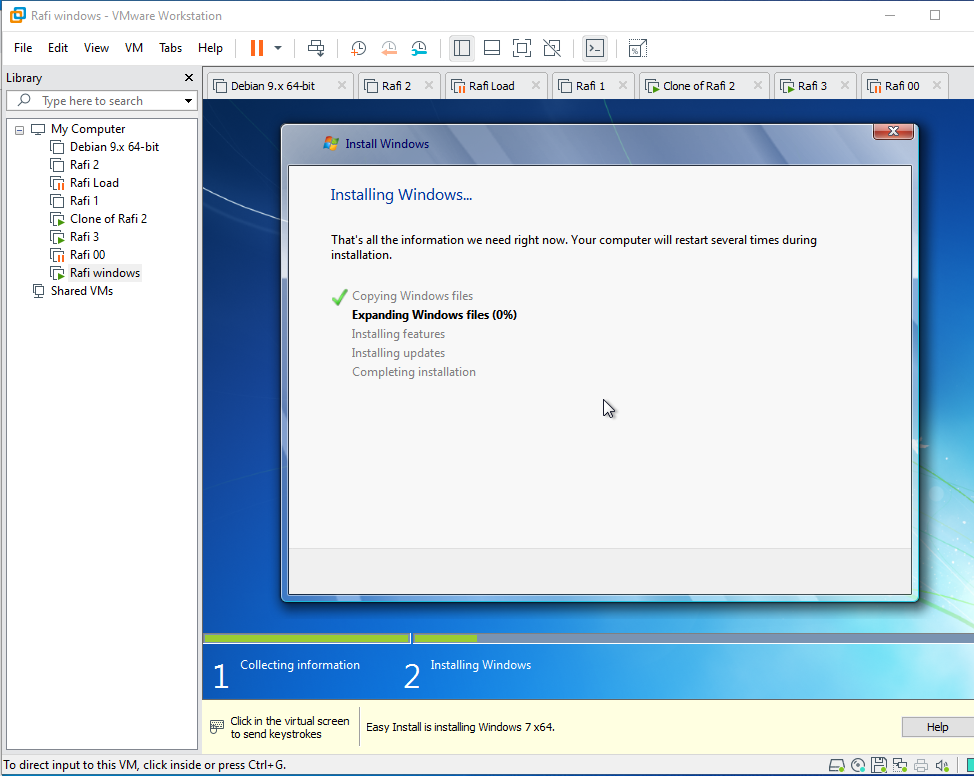Click the 'Installing features' step text
974x776 pixels.
(398, 334)
